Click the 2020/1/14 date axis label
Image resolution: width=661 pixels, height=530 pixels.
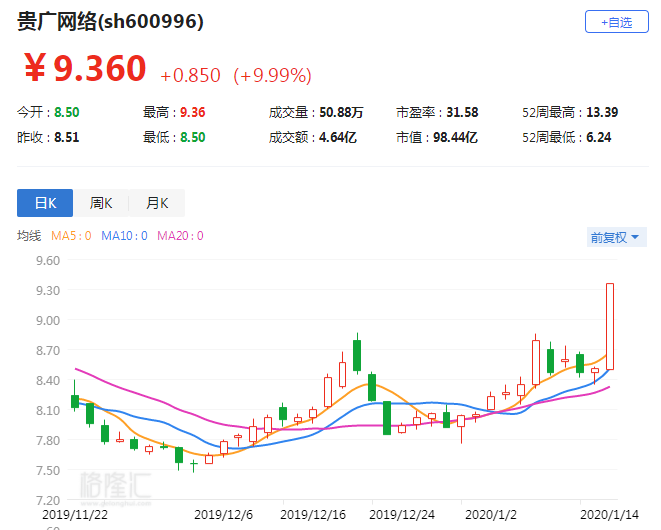(x=610, y=514)
